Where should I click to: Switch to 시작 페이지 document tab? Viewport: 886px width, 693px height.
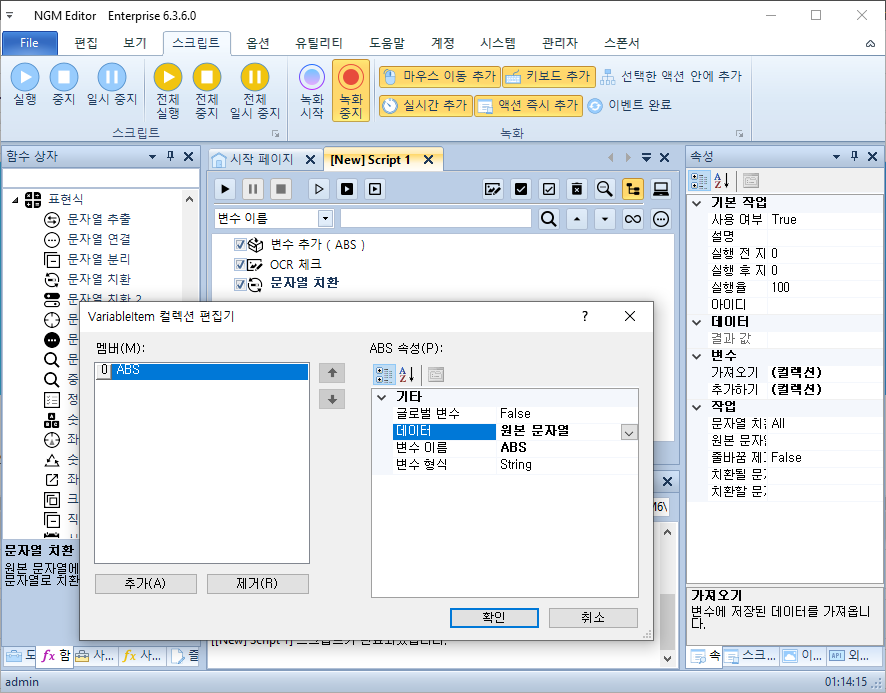[x=261, y=159]
